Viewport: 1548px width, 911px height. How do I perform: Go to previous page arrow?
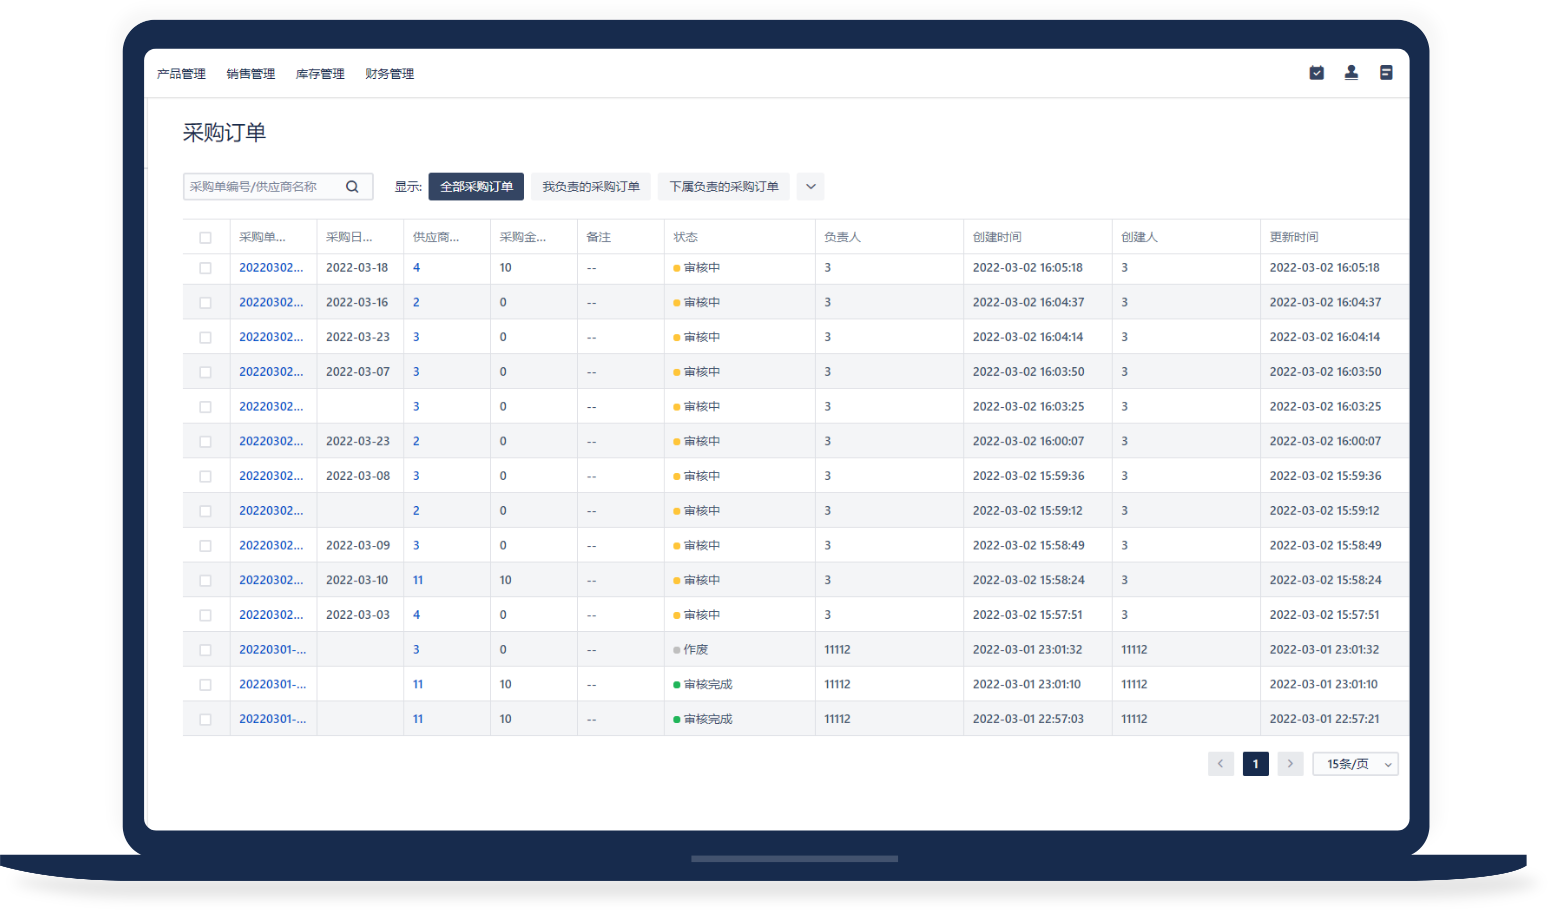[1220, 764]
